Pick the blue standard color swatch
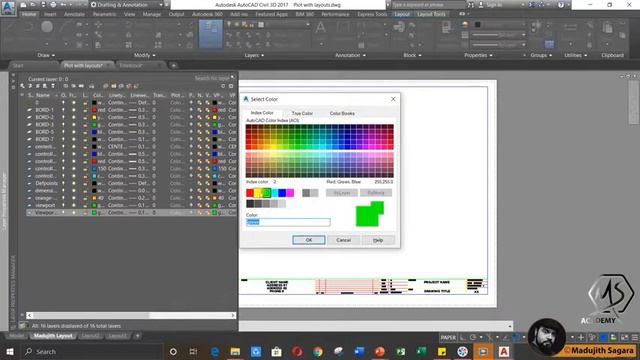Image resolution: width=640 pixels, height=360 pixels. click(282, 193)
